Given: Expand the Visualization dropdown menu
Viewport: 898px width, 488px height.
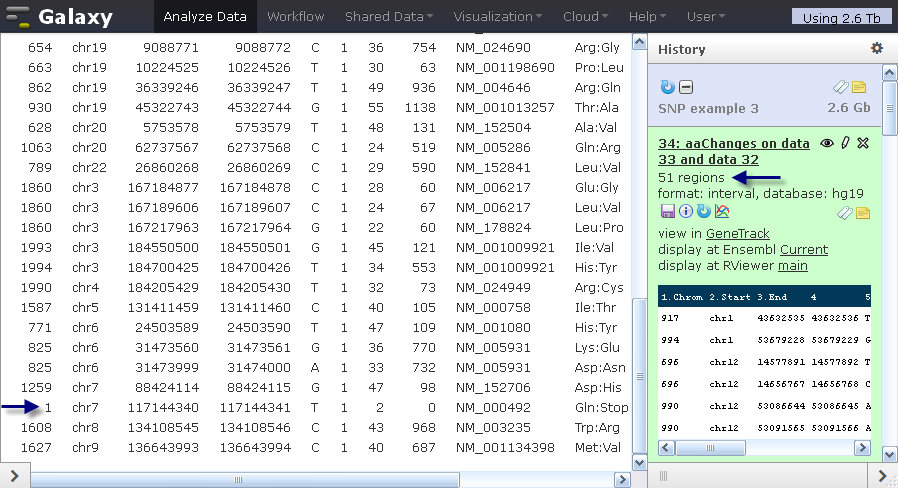Looking at the screenshot, I should point(497,17).
